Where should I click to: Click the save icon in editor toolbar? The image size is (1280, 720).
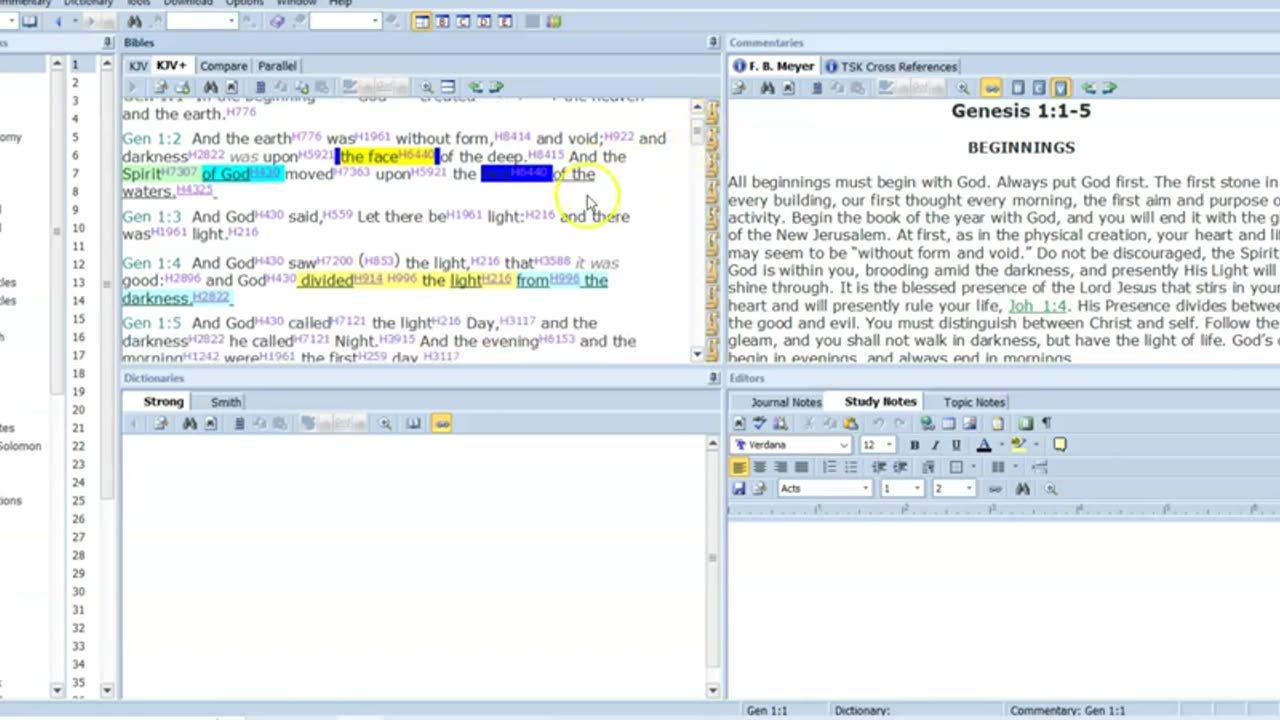[x=739, y=488]
